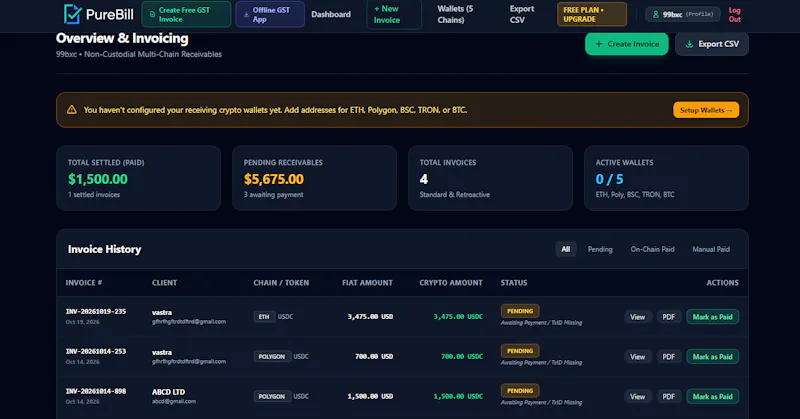Image resolution: width=800 pixels, height=419 pixels.
Task: Click the PENDING status badge for INV-20261019-235
Action: click(x=520, y=311)
